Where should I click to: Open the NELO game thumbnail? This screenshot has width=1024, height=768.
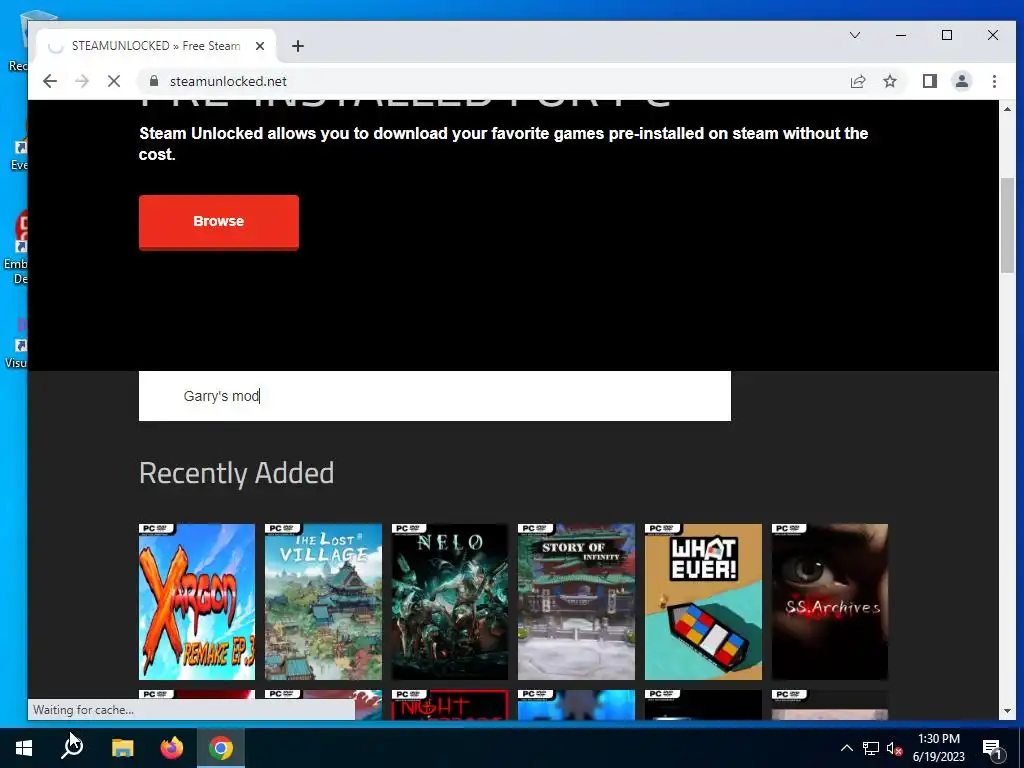(x=450, y=601)
